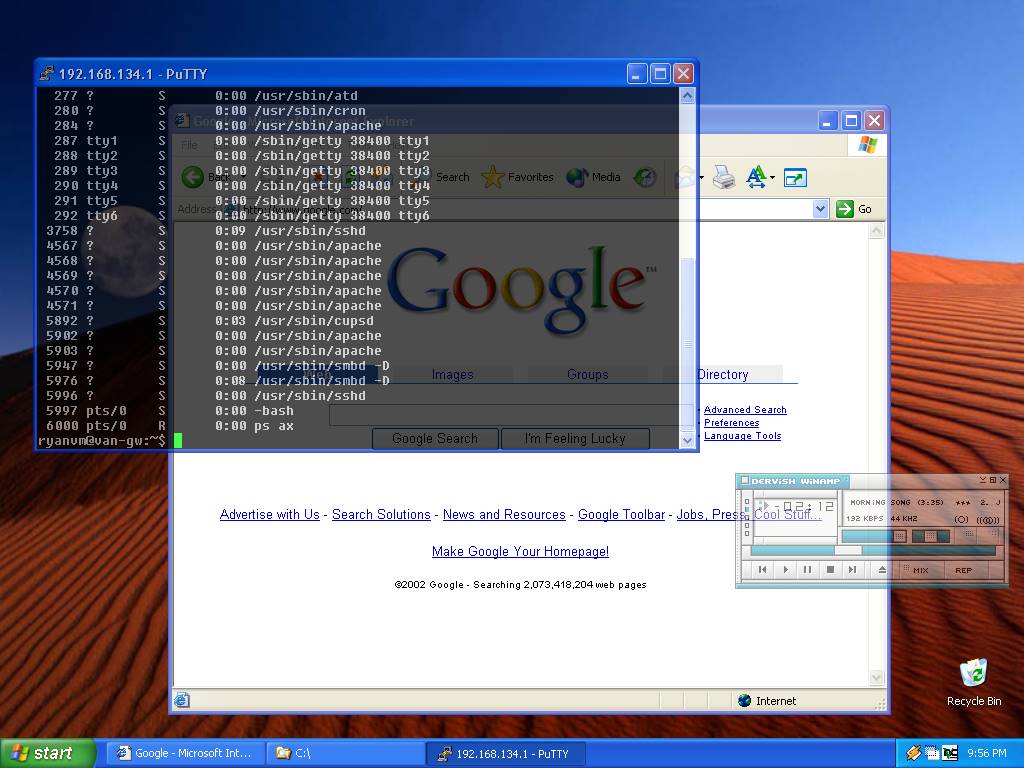Select the Recycle Bin desktop icon

974,682
